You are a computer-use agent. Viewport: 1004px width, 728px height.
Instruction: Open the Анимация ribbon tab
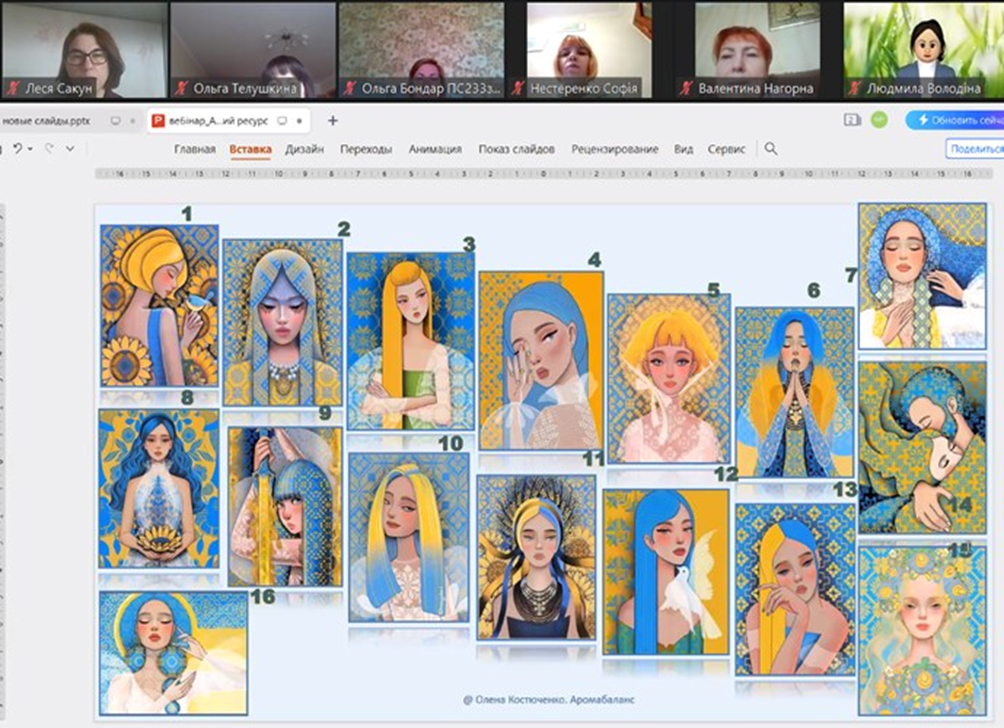pos(435,149)
